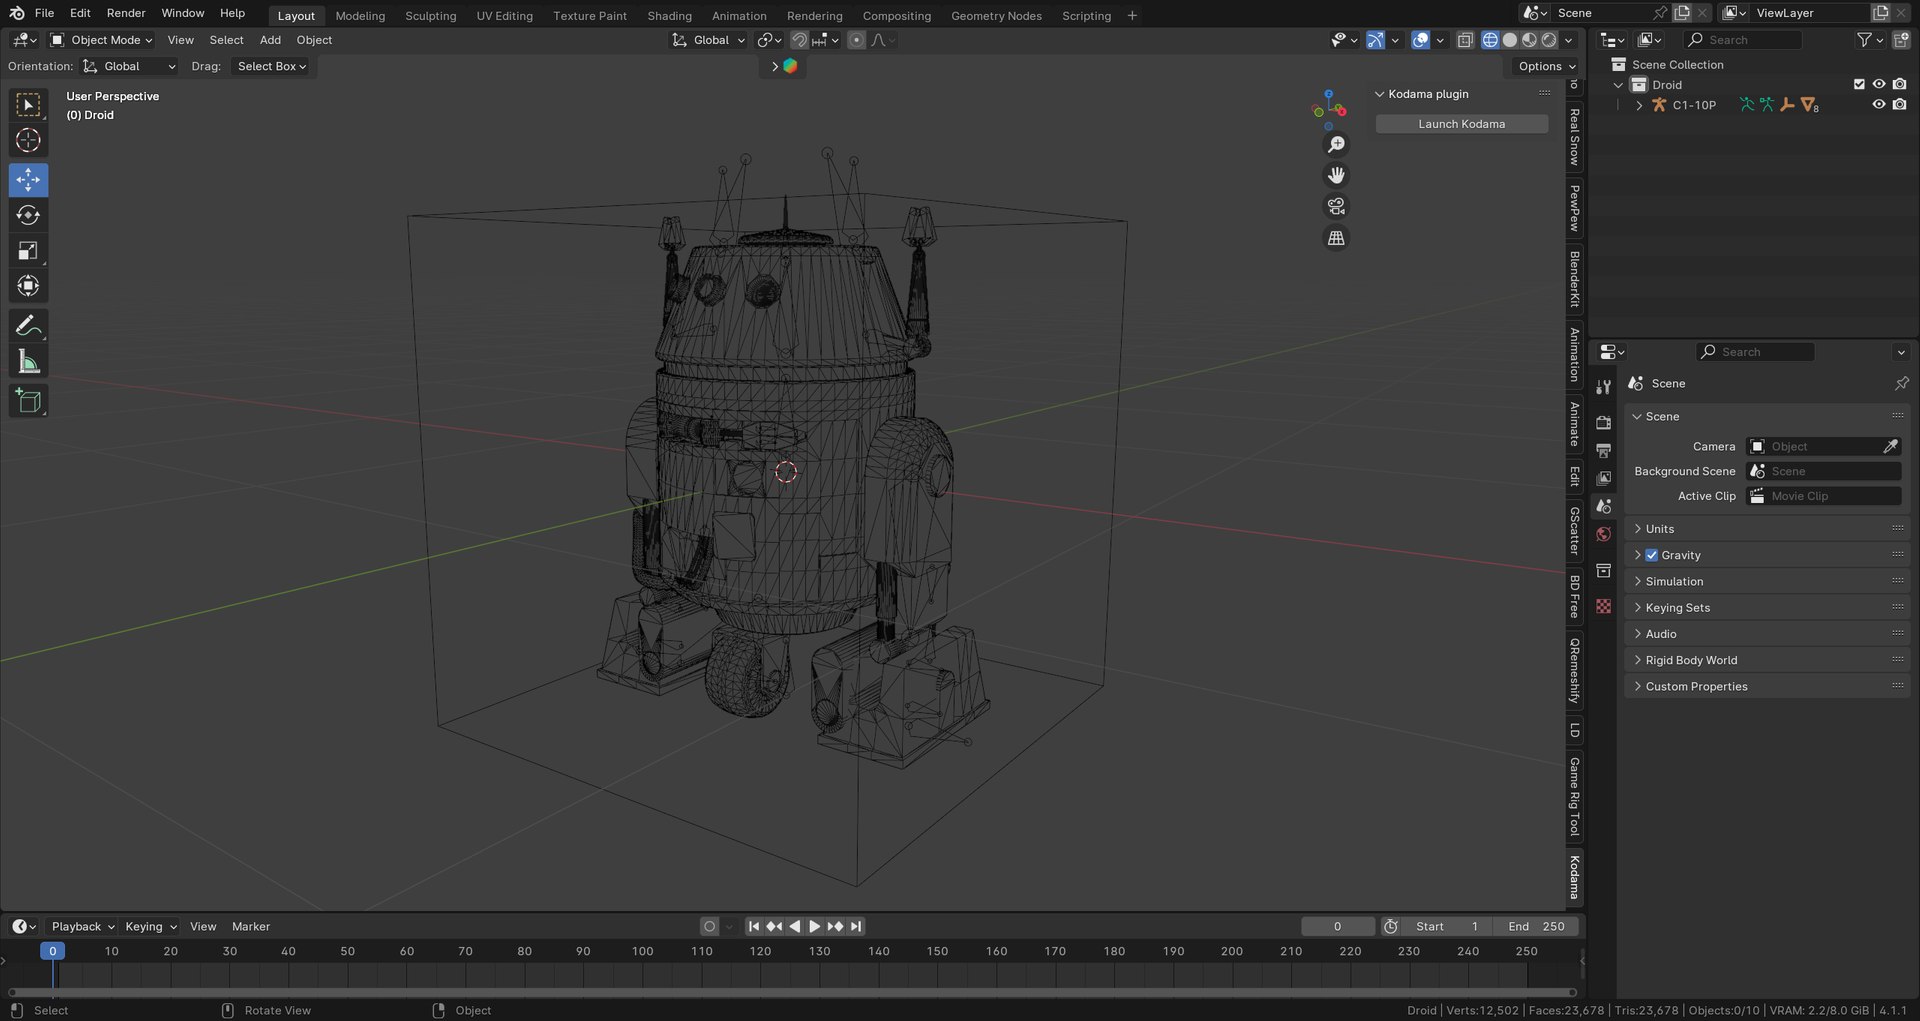Open the outliner filter funnel icon
Viewport: 1920px width, 1021px height.
(x=1864, y=40)
